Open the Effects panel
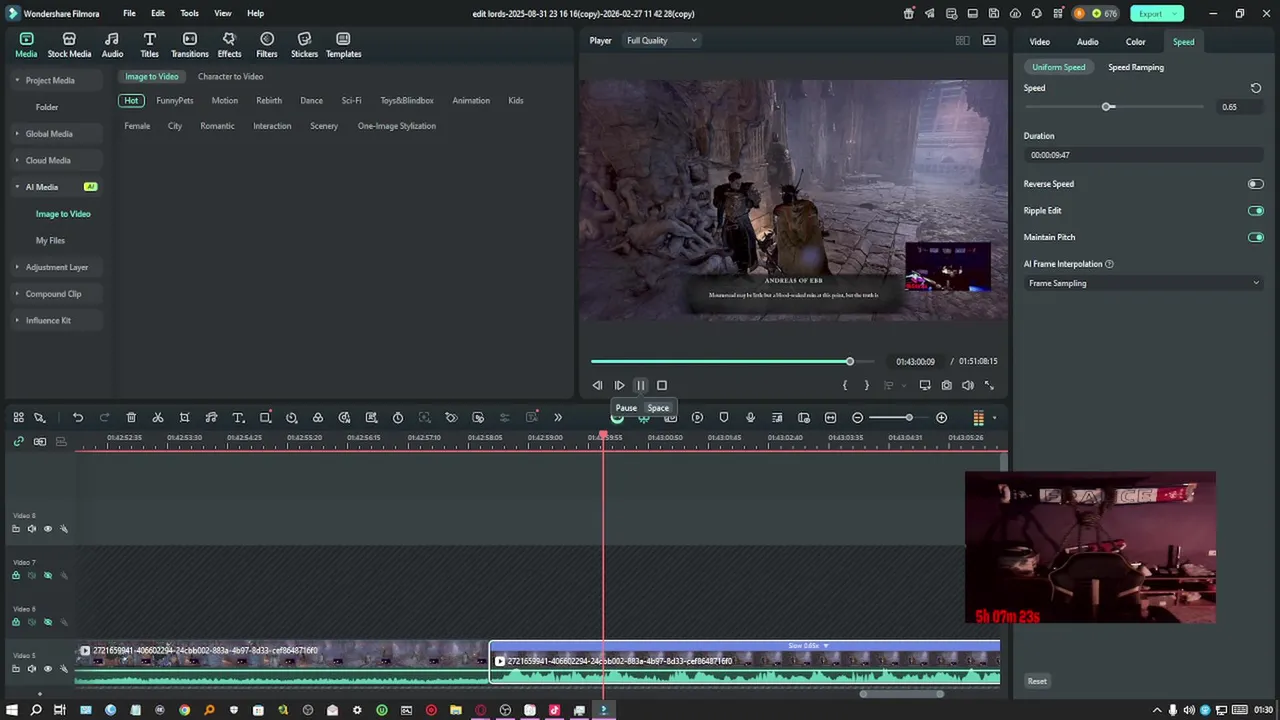This screenshot has height=720, width=1280. pyautogui.click(x=229, y=45)
